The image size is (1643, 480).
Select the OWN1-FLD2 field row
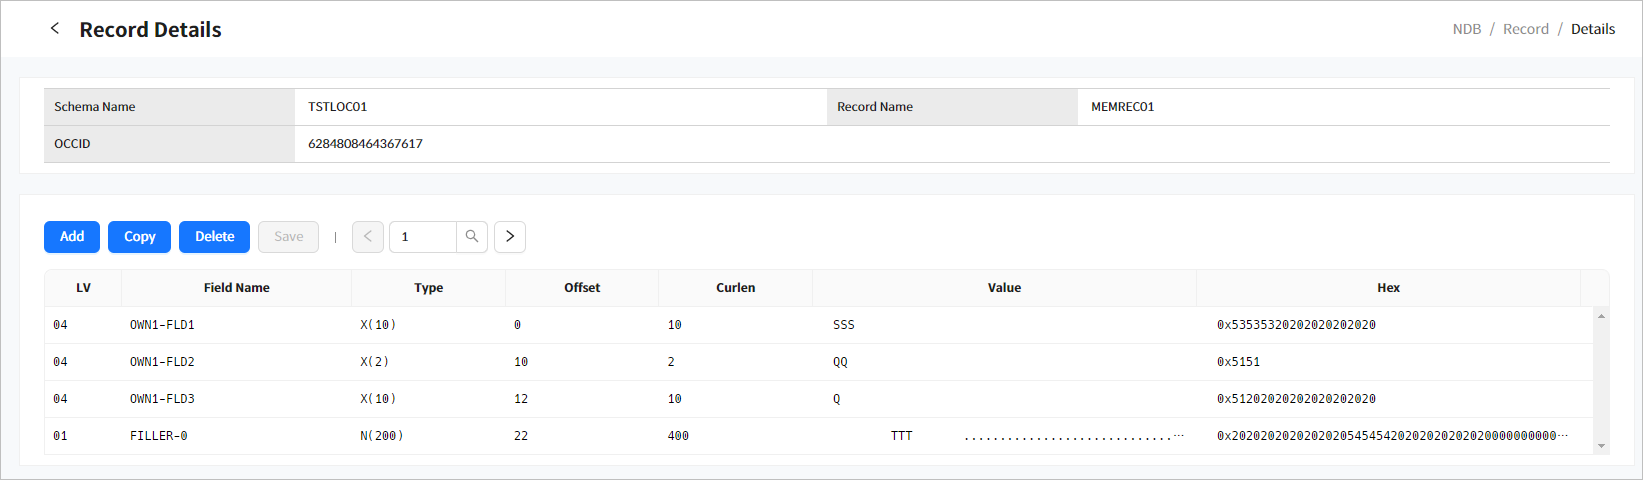pyautogui.click(x=162, y=362)
